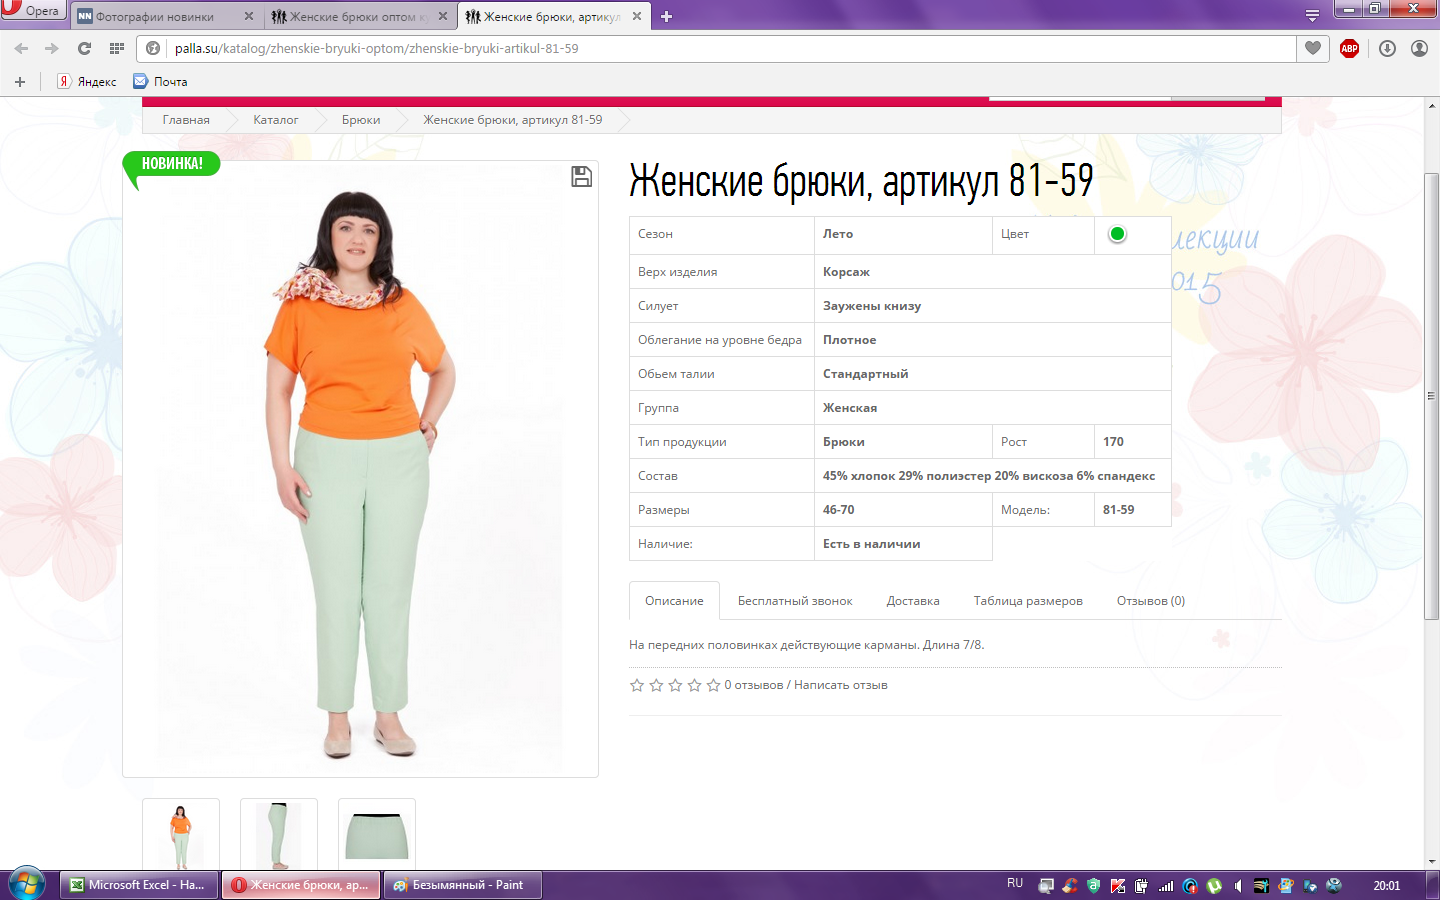Click the RU language indicator
Screen dimensions: 1440x900
[1015, 884]
